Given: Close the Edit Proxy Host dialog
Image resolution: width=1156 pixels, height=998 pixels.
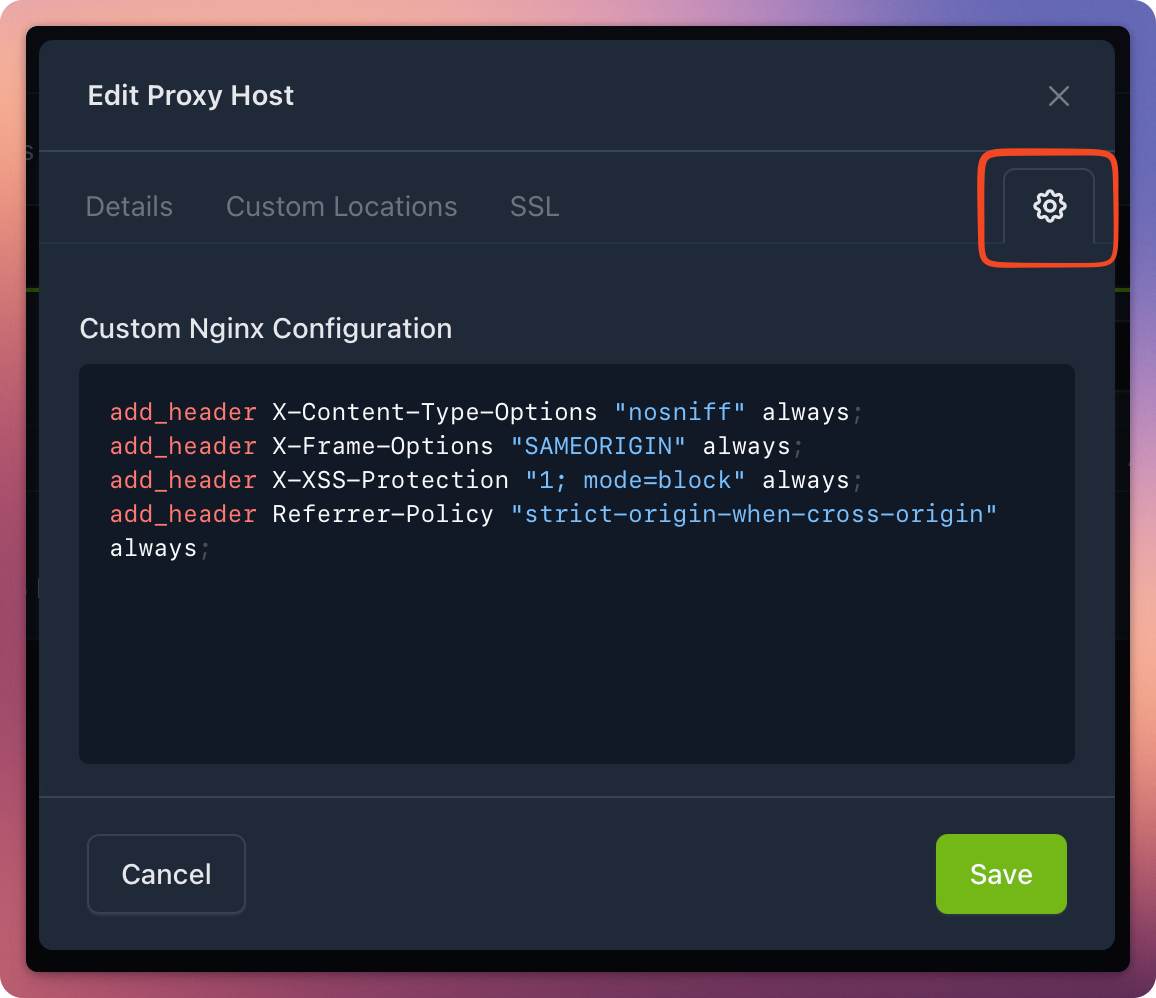Looking at the screenshot, I should pos(1058,96).
